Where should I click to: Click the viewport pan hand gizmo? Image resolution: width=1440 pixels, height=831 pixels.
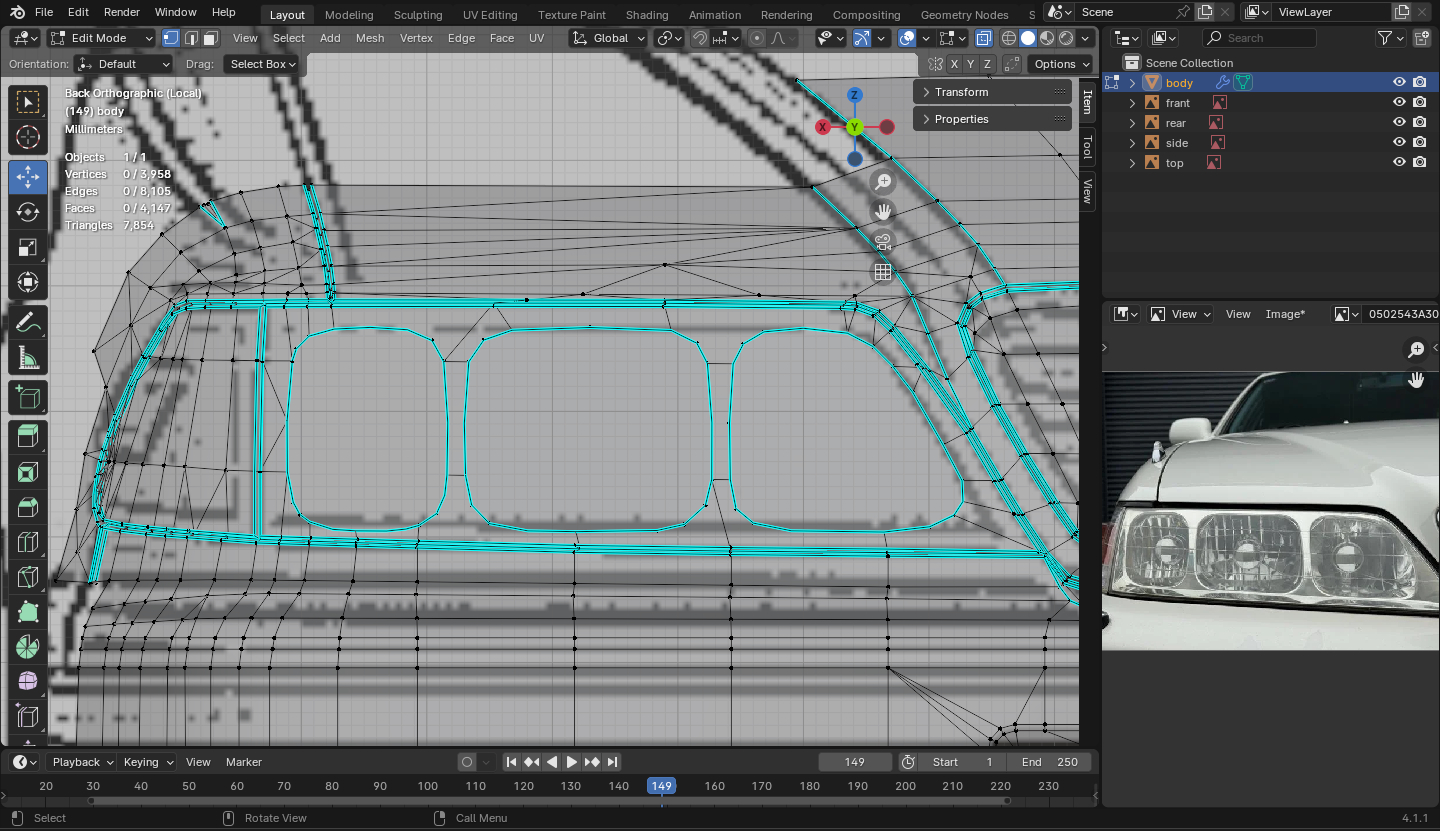pos(883,212)
